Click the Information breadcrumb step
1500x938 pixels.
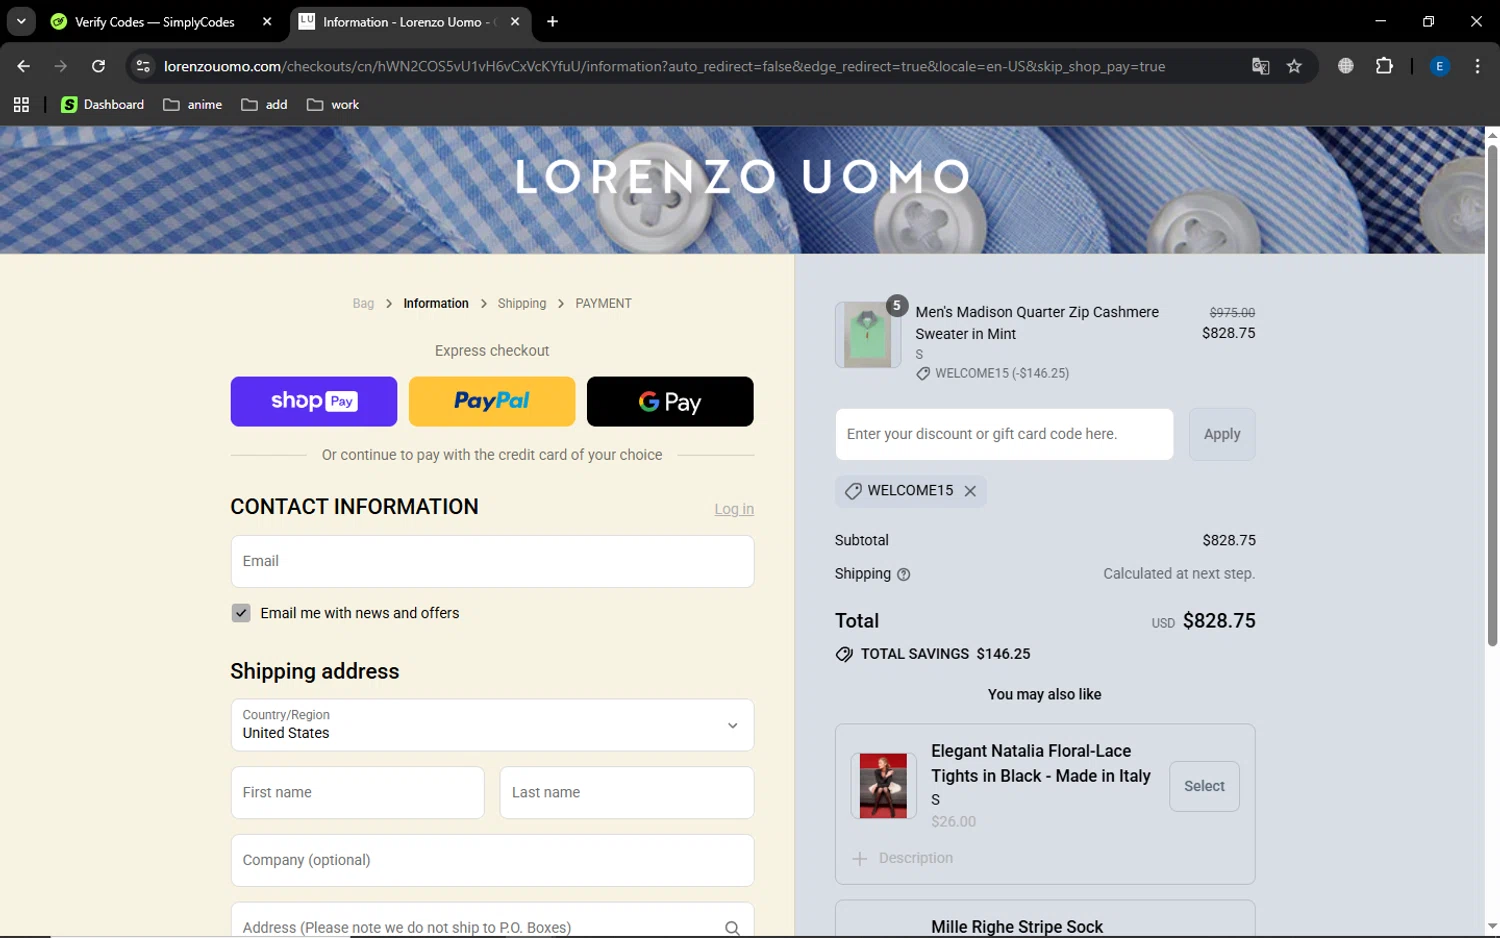(436, 303)
